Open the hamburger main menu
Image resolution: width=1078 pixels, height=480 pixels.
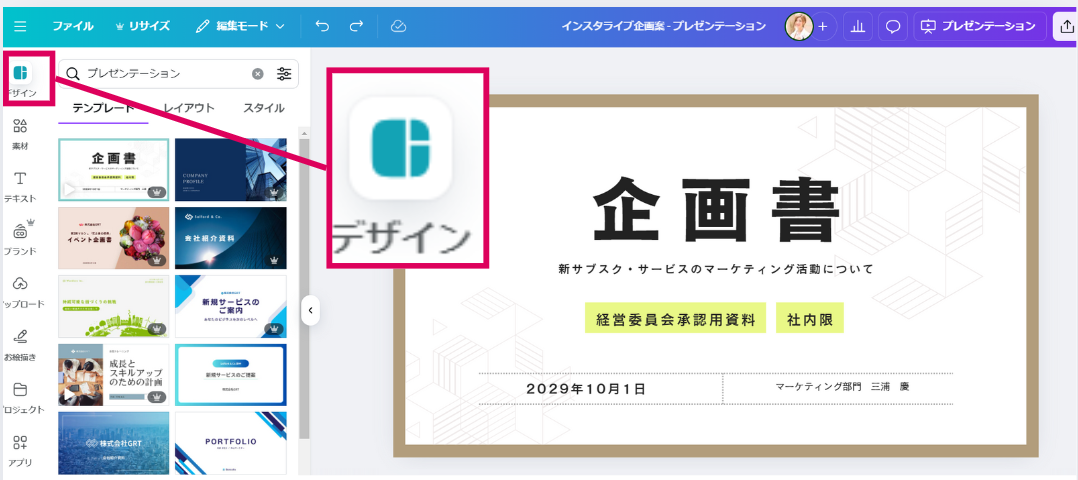coord(20,26)
